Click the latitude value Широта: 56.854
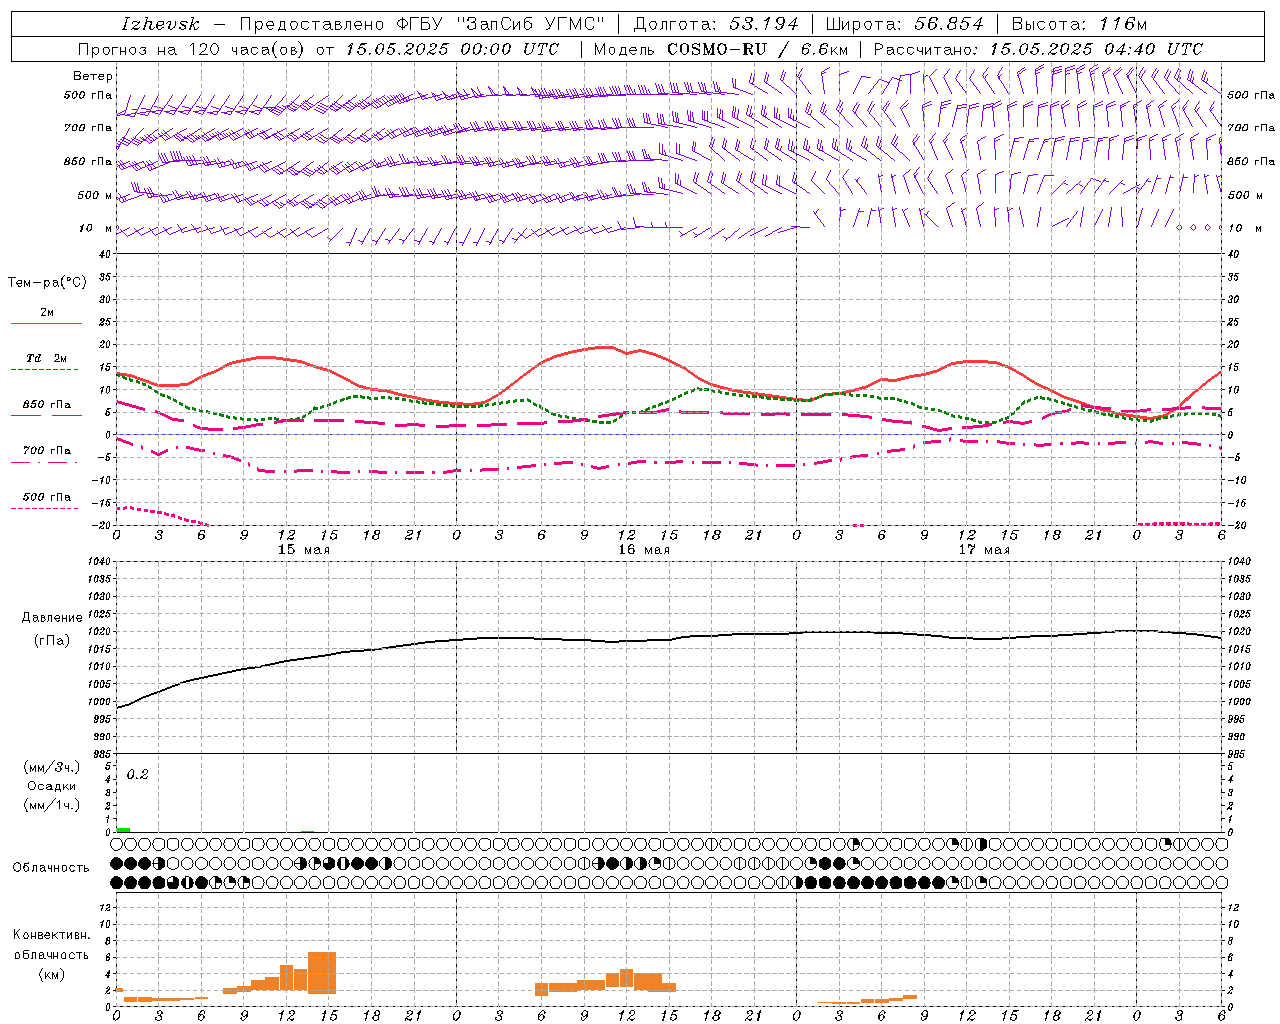This screenshot has width=1280, height=1024. click(904, 24)
